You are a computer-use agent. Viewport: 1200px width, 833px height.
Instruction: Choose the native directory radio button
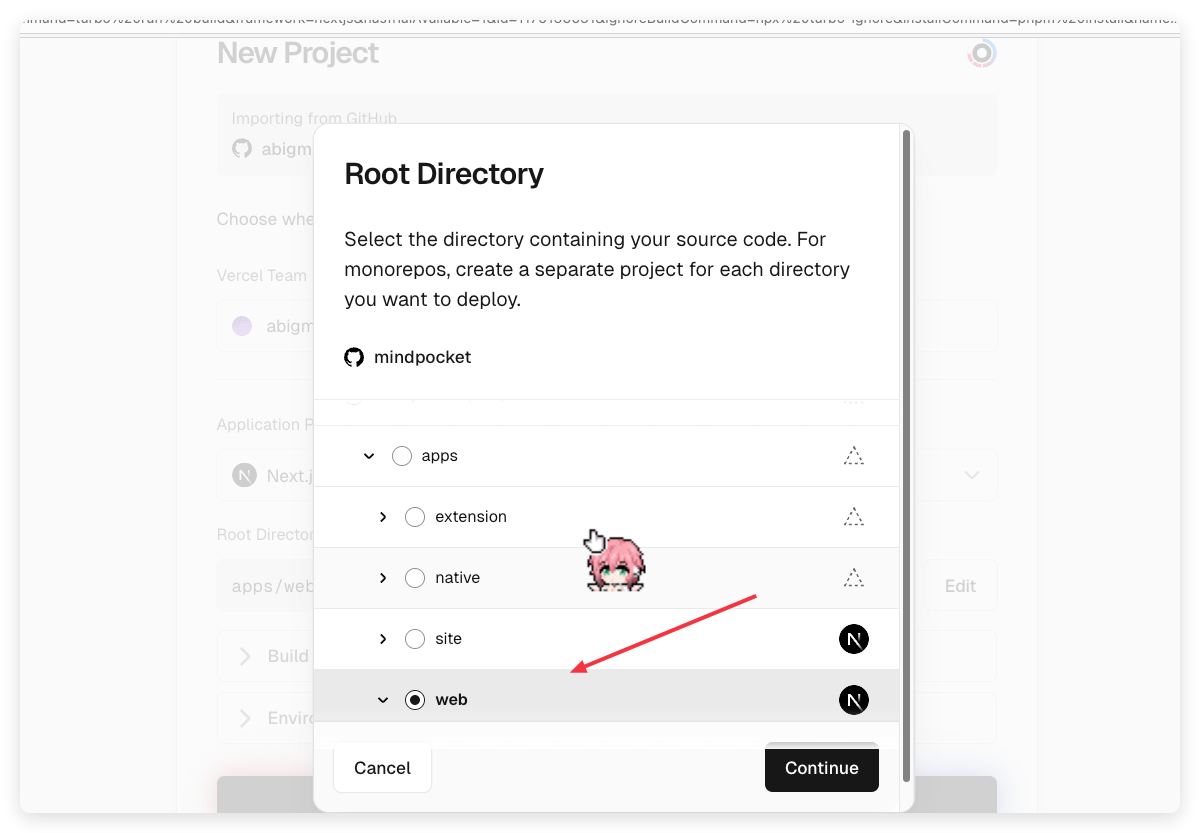(x=415, y=578)
